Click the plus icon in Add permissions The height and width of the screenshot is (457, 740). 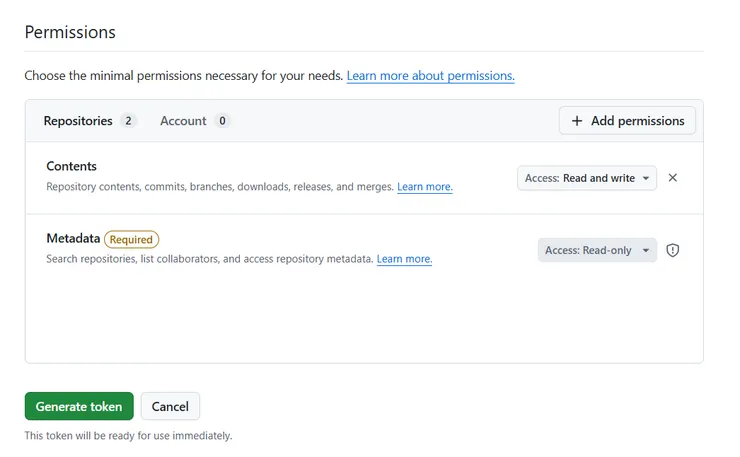tap(577, 121)
